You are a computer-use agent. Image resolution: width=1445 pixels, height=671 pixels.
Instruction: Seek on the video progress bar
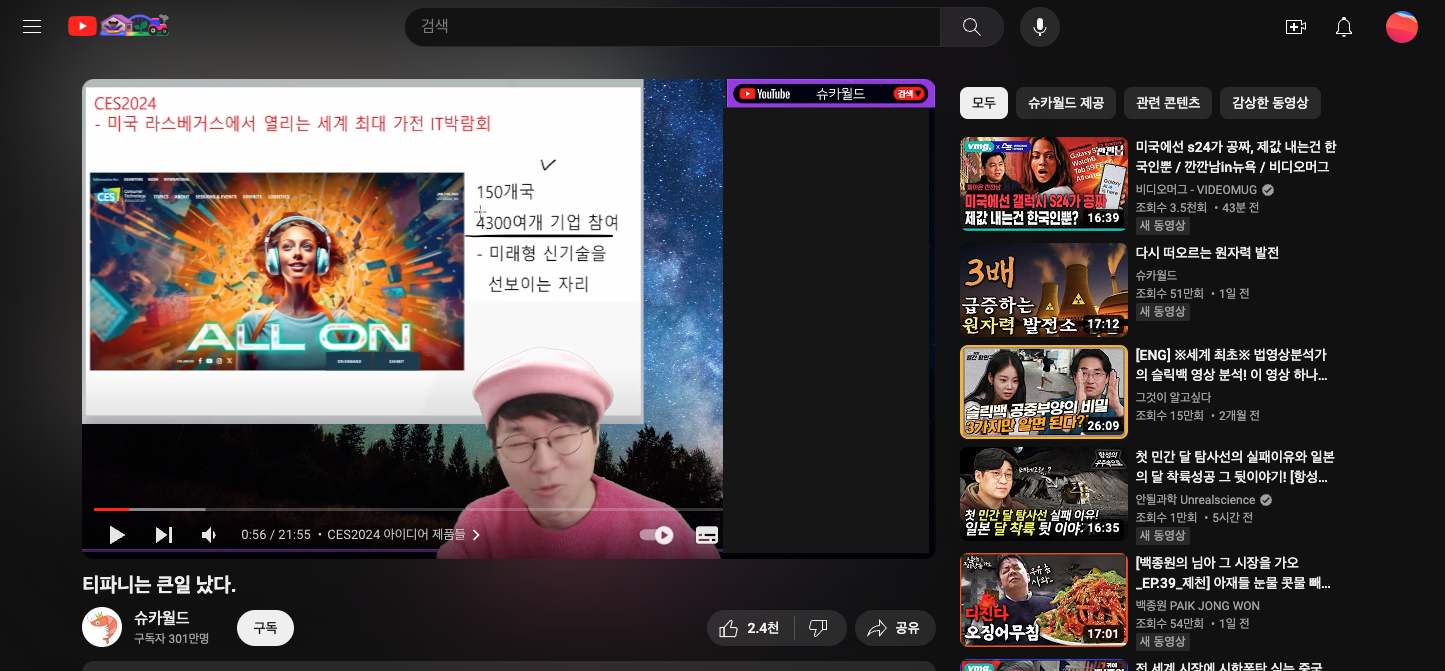coord(407,509)
